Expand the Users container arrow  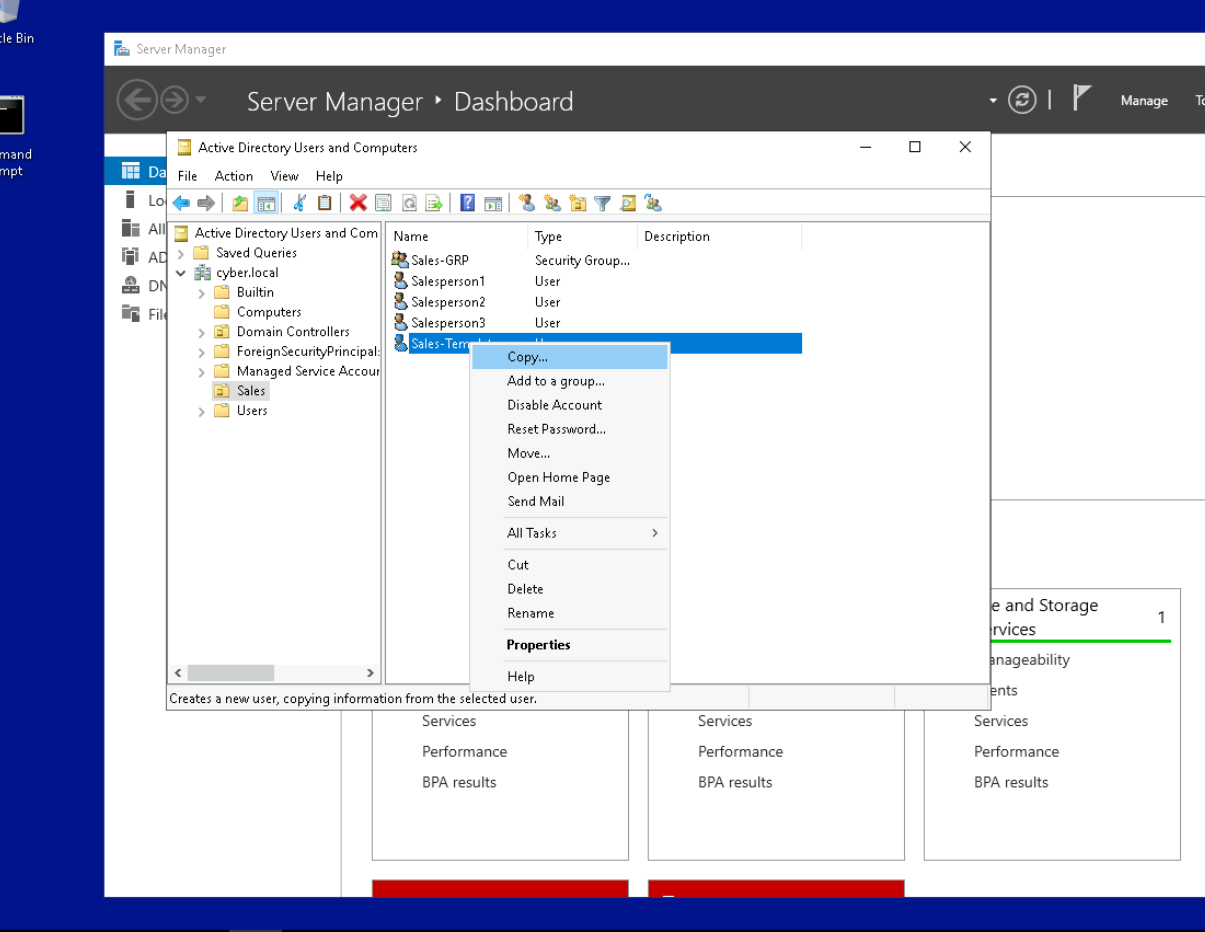(x=201, y=411)
